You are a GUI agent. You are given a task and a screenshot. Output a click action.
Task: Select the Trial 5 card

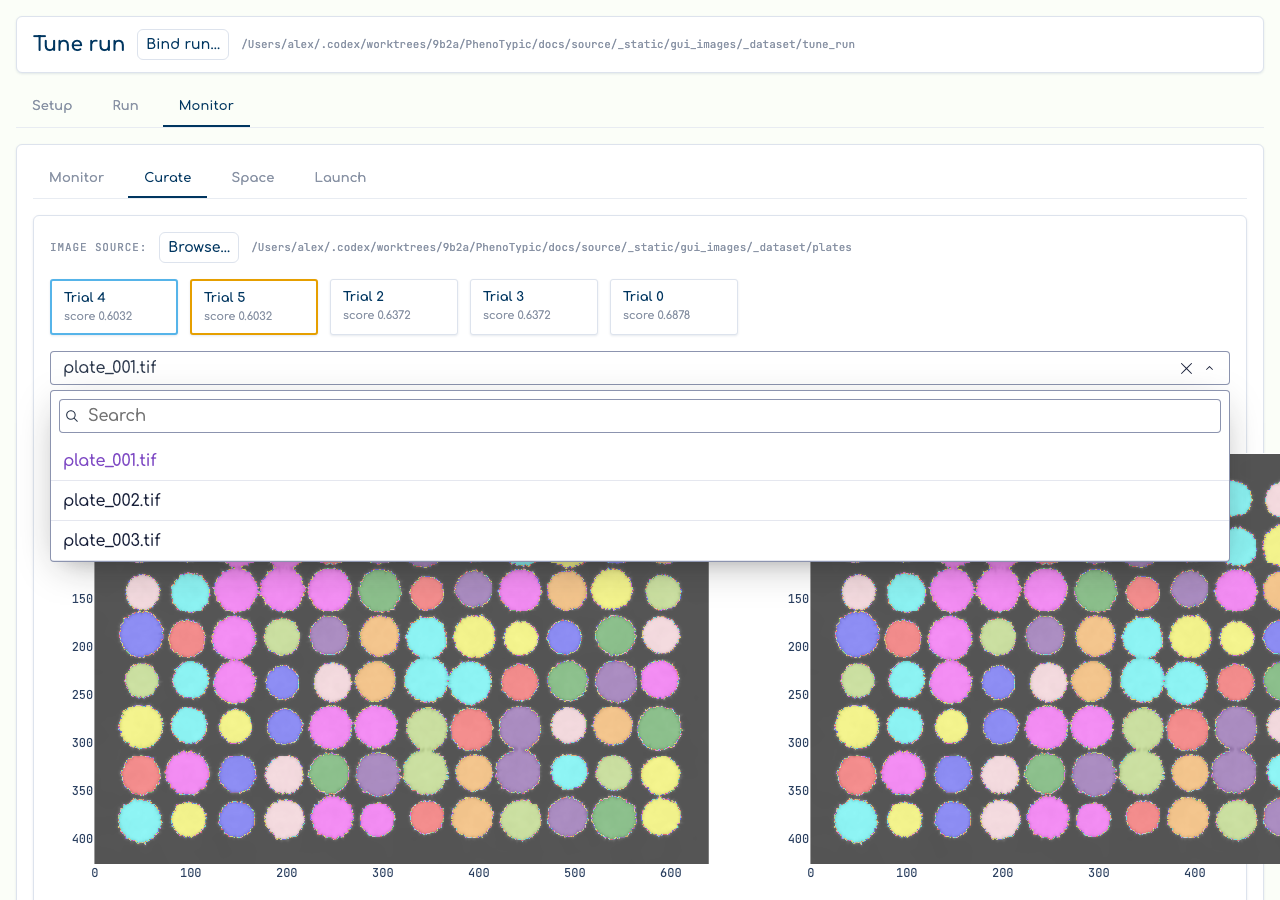point(254,306)
